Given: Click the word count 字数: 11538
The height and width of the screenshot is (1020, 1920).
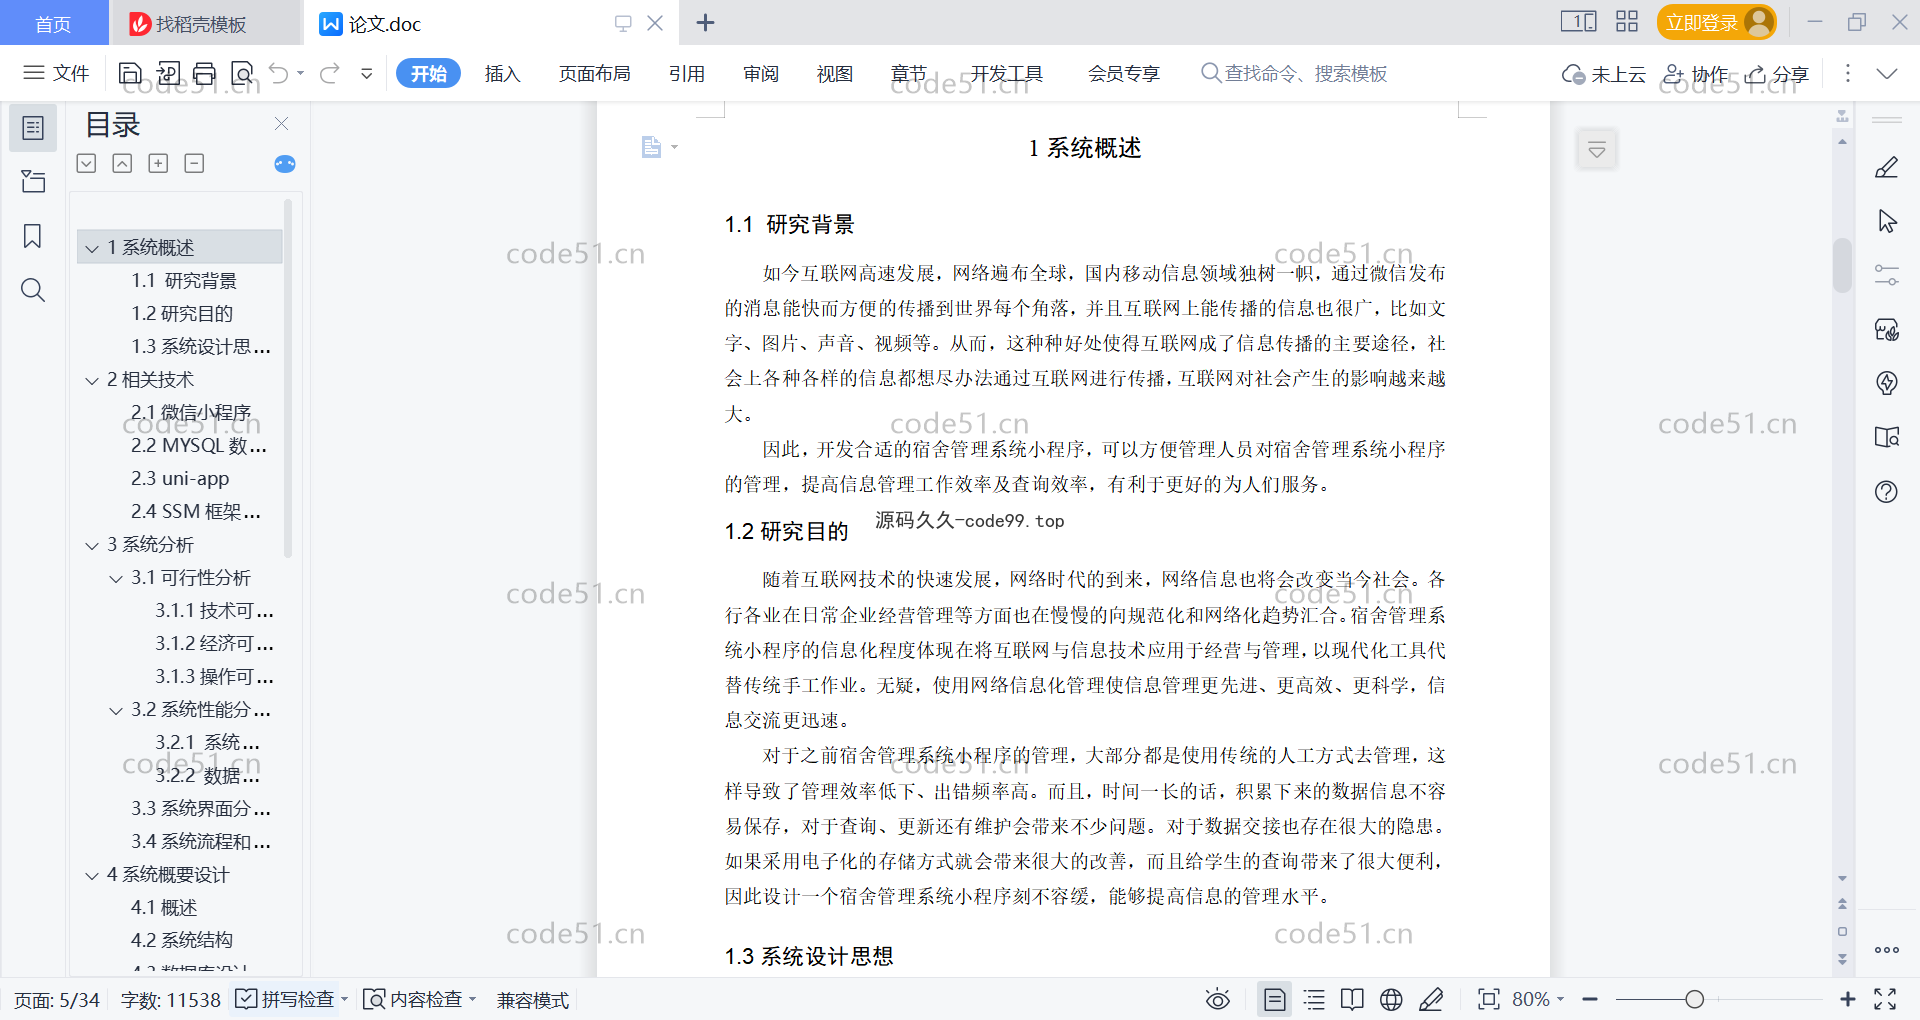Looking at the screenshot, I should coord(170,1000).
